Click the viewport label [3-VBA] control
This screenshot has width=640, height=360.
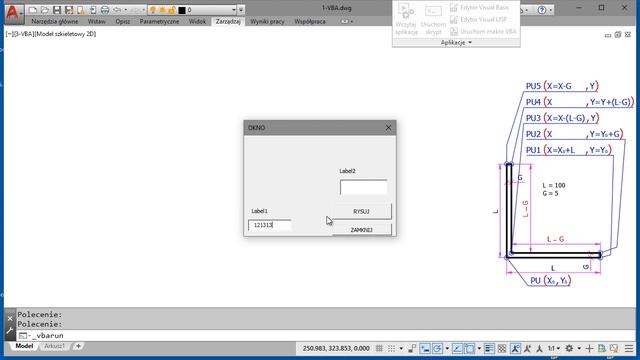point(23,34)
